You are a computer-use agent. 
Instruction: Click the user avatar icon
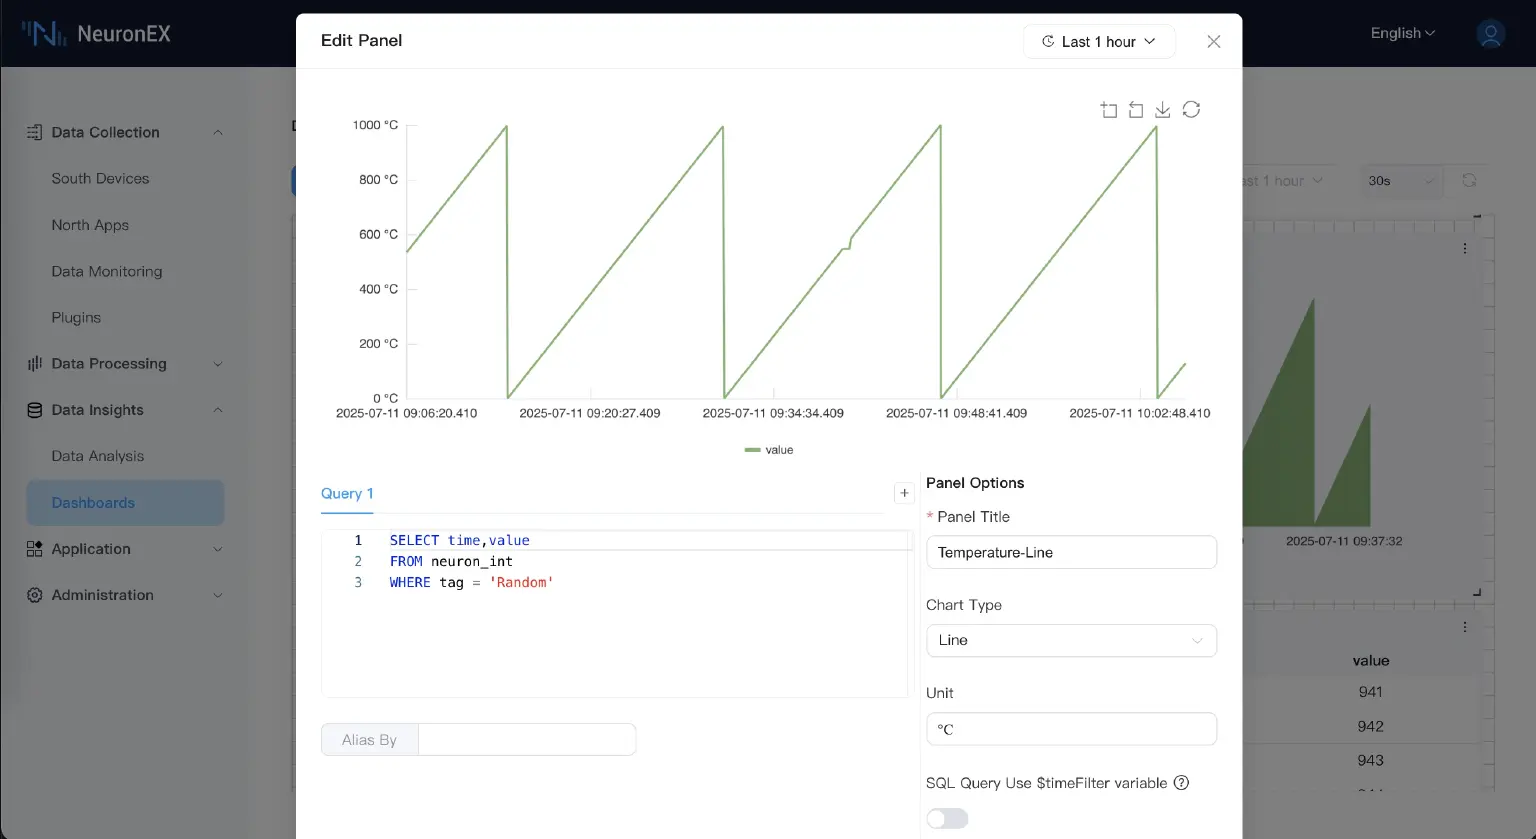point(1490,34)
